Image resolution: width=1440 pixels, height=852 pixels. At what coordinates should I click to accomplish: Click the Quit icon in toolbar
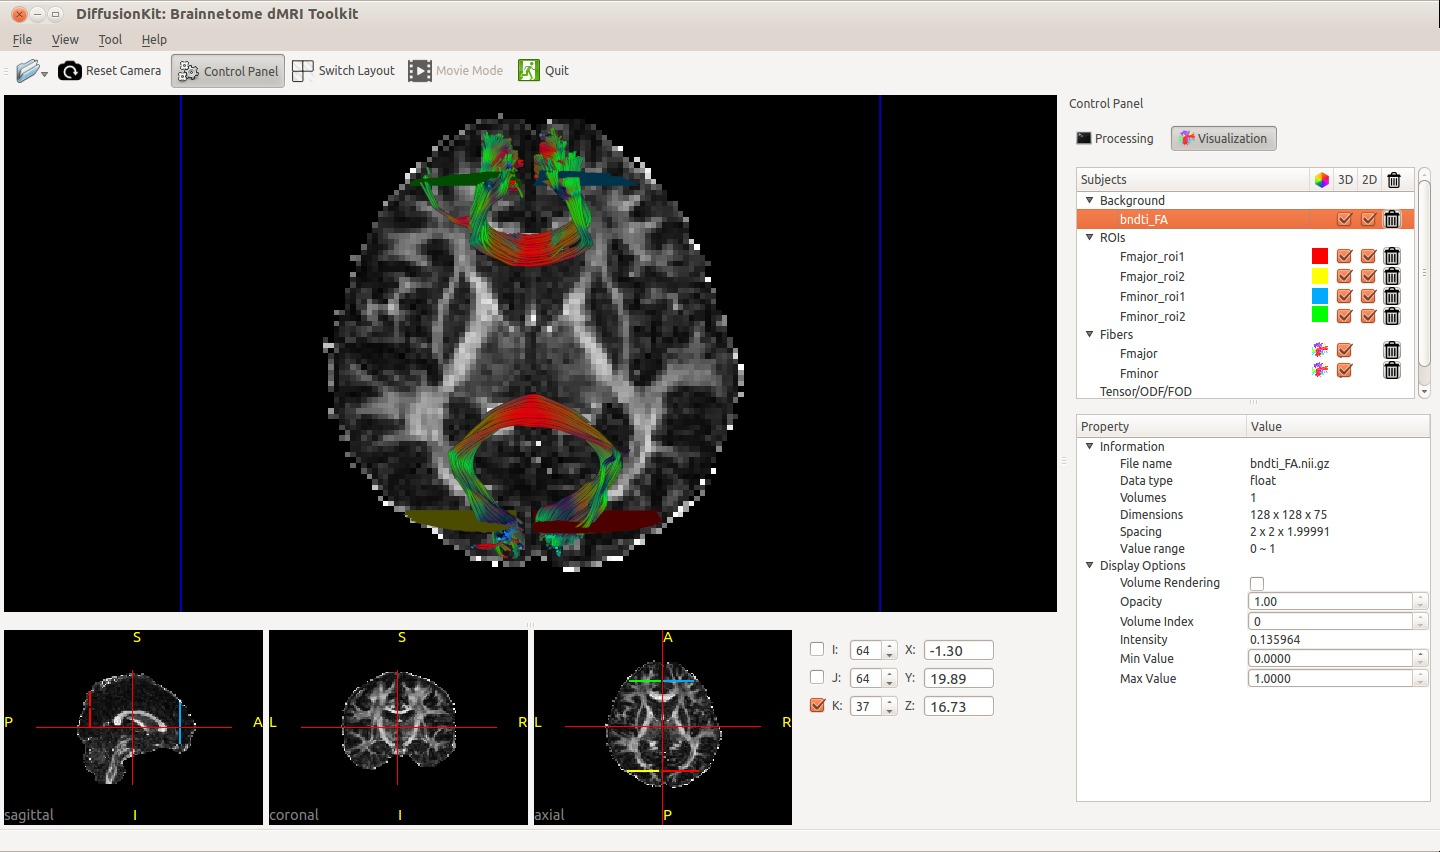pos(528,71)
